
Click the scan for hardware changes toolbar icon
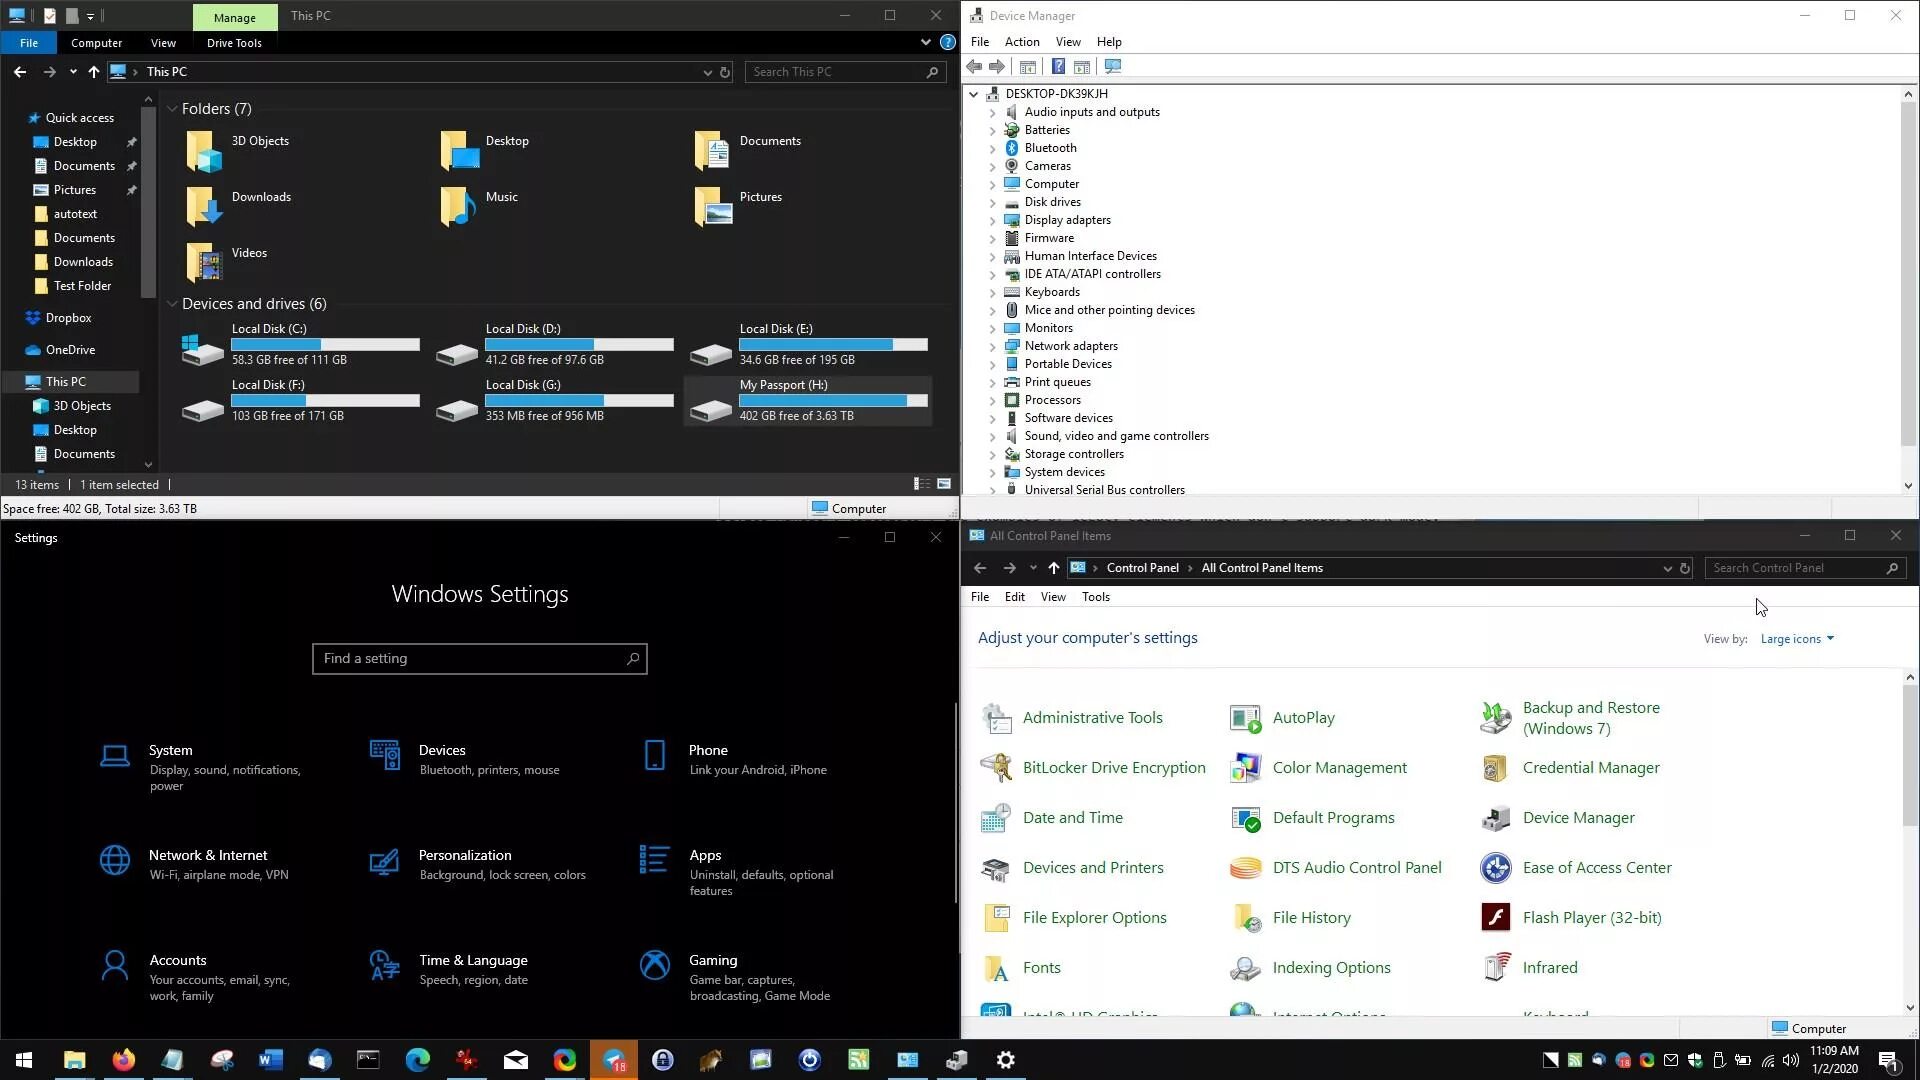click(x=1113, y=66)
